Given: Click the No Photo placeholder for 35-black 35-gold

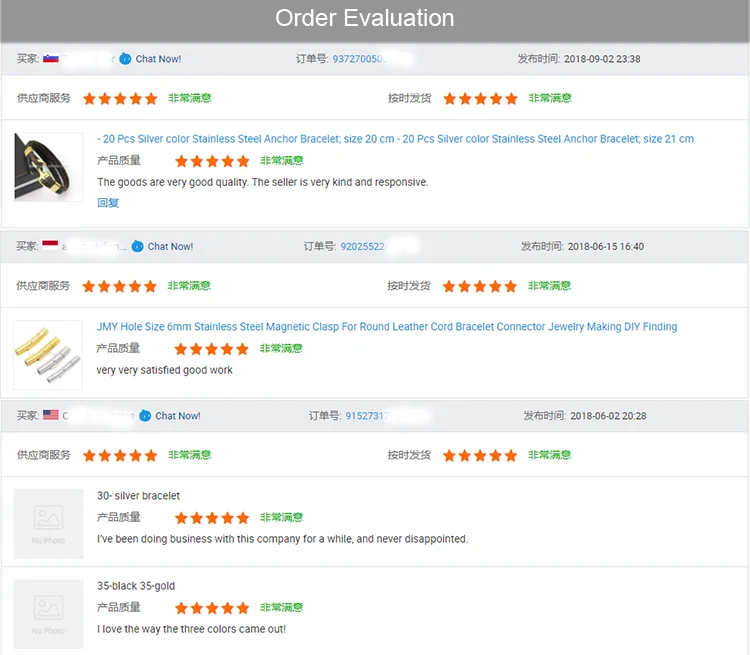Looking at the screenshot, I should click(48, 613).
